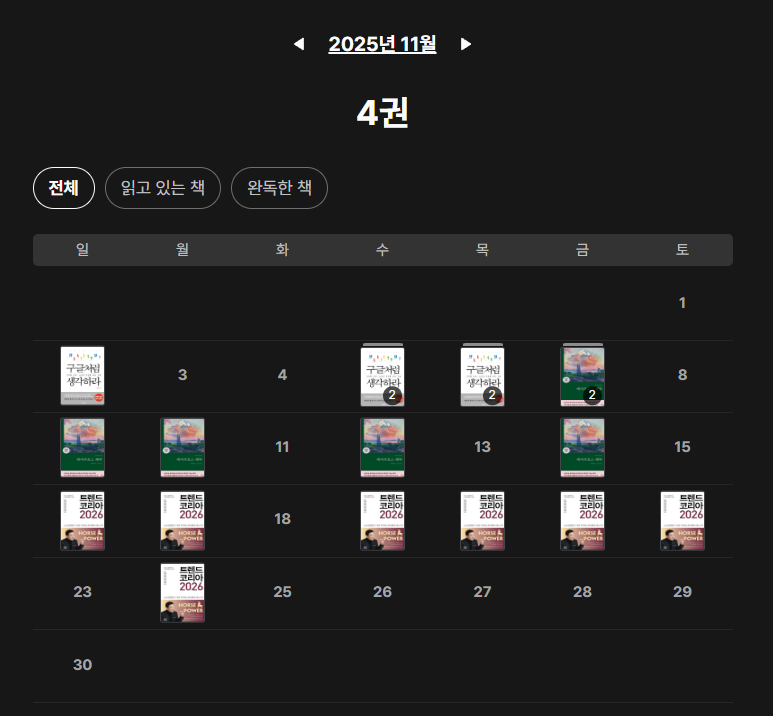
Task: Show only 완독한 책
Action: click(279, 188)
